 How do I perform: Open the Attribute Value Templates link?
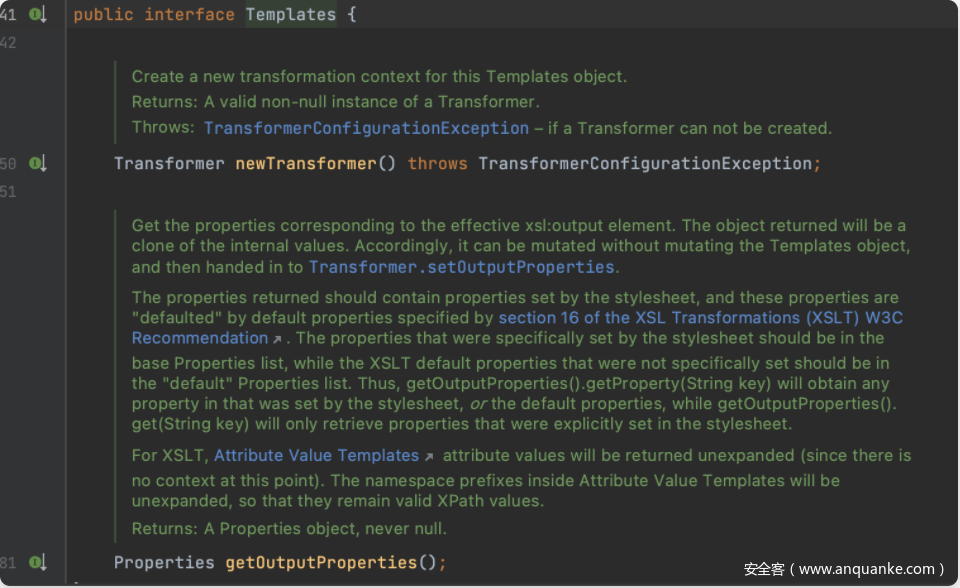pyautogui.click(x=316, y=456)
